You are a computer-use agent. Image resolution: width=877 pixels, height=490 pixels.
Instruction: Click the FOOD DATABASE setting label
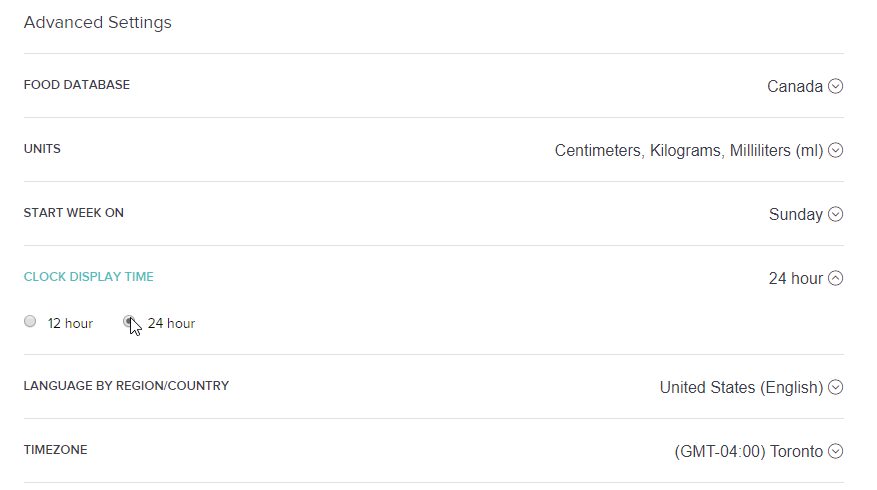(x=77, y=85)
